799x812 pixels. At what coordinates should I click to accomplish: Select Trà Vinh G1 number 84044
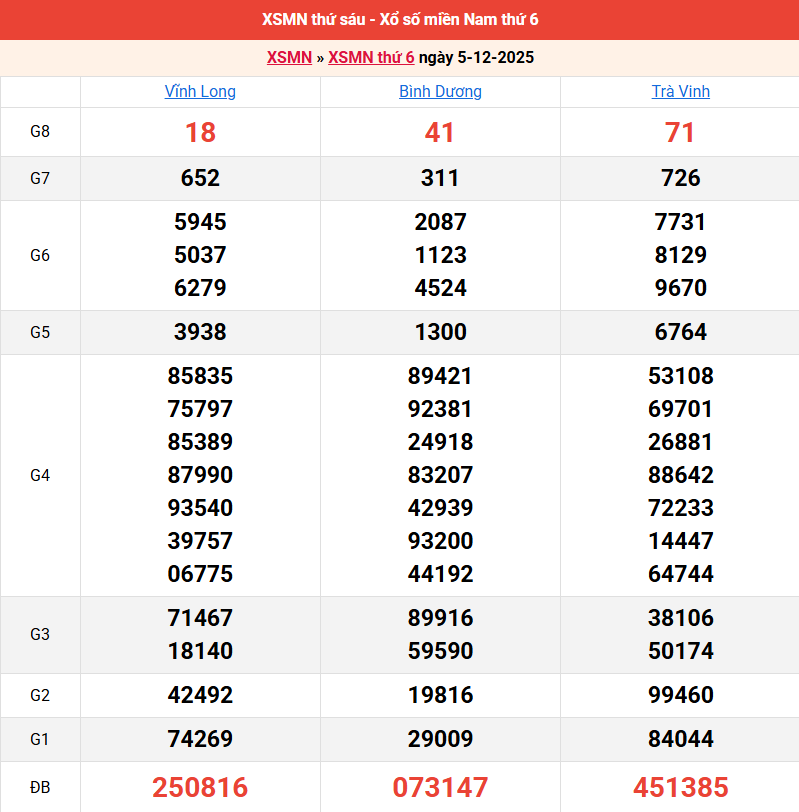pyautogui.click(x=680, y=739)
